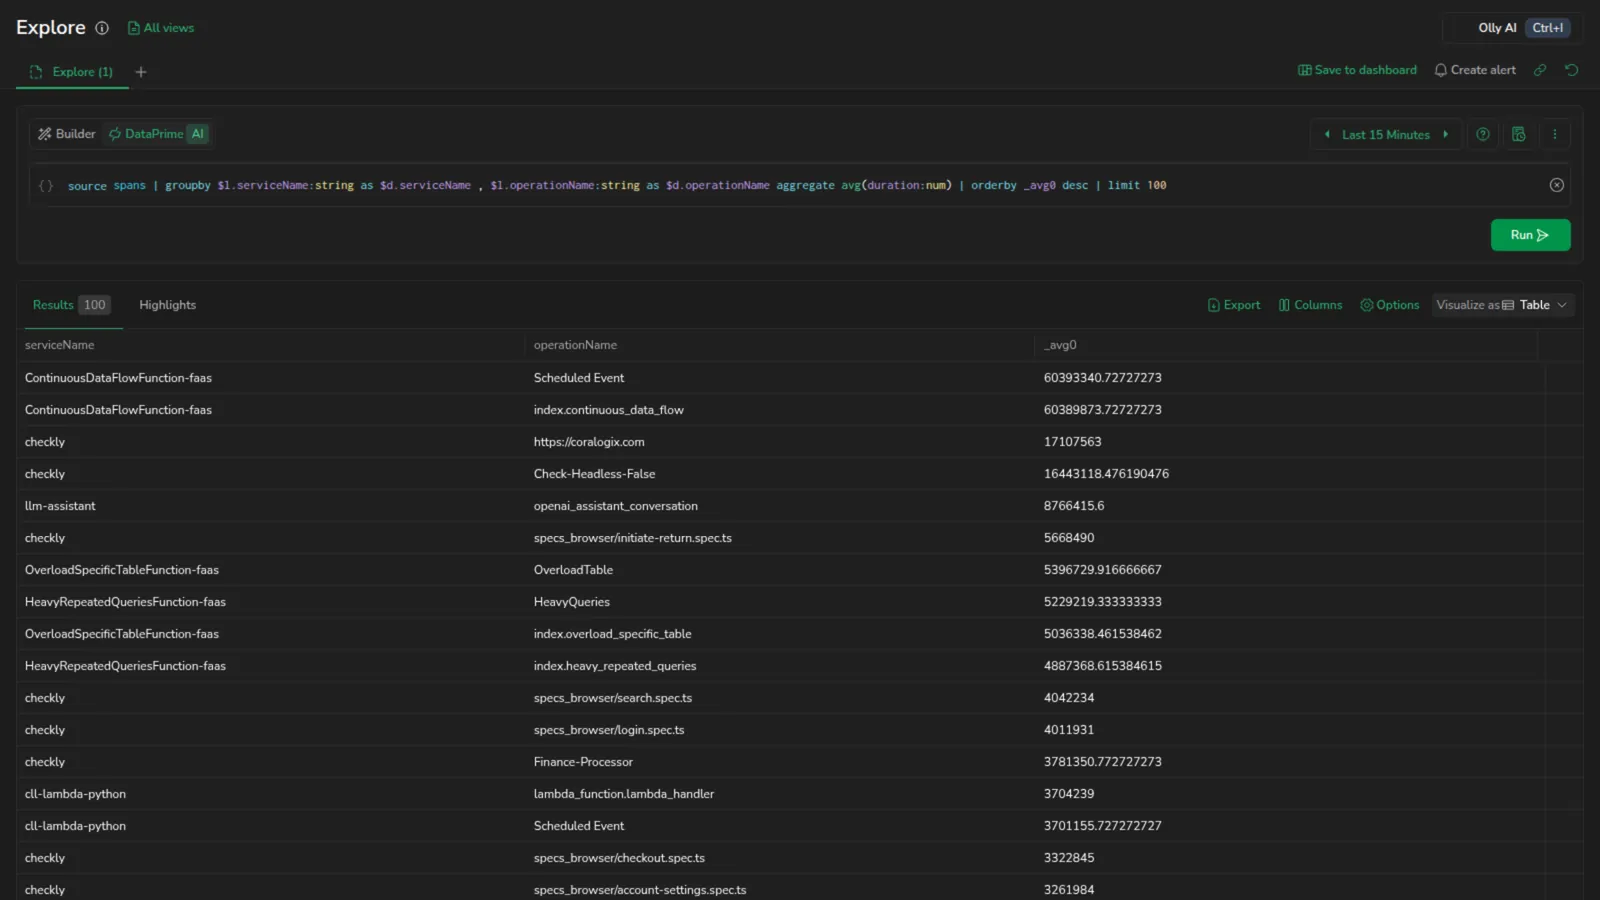Add a new explore tab with plus icon
The width and height of the screenshot is (1600, 900).
[x=141, y=72]
